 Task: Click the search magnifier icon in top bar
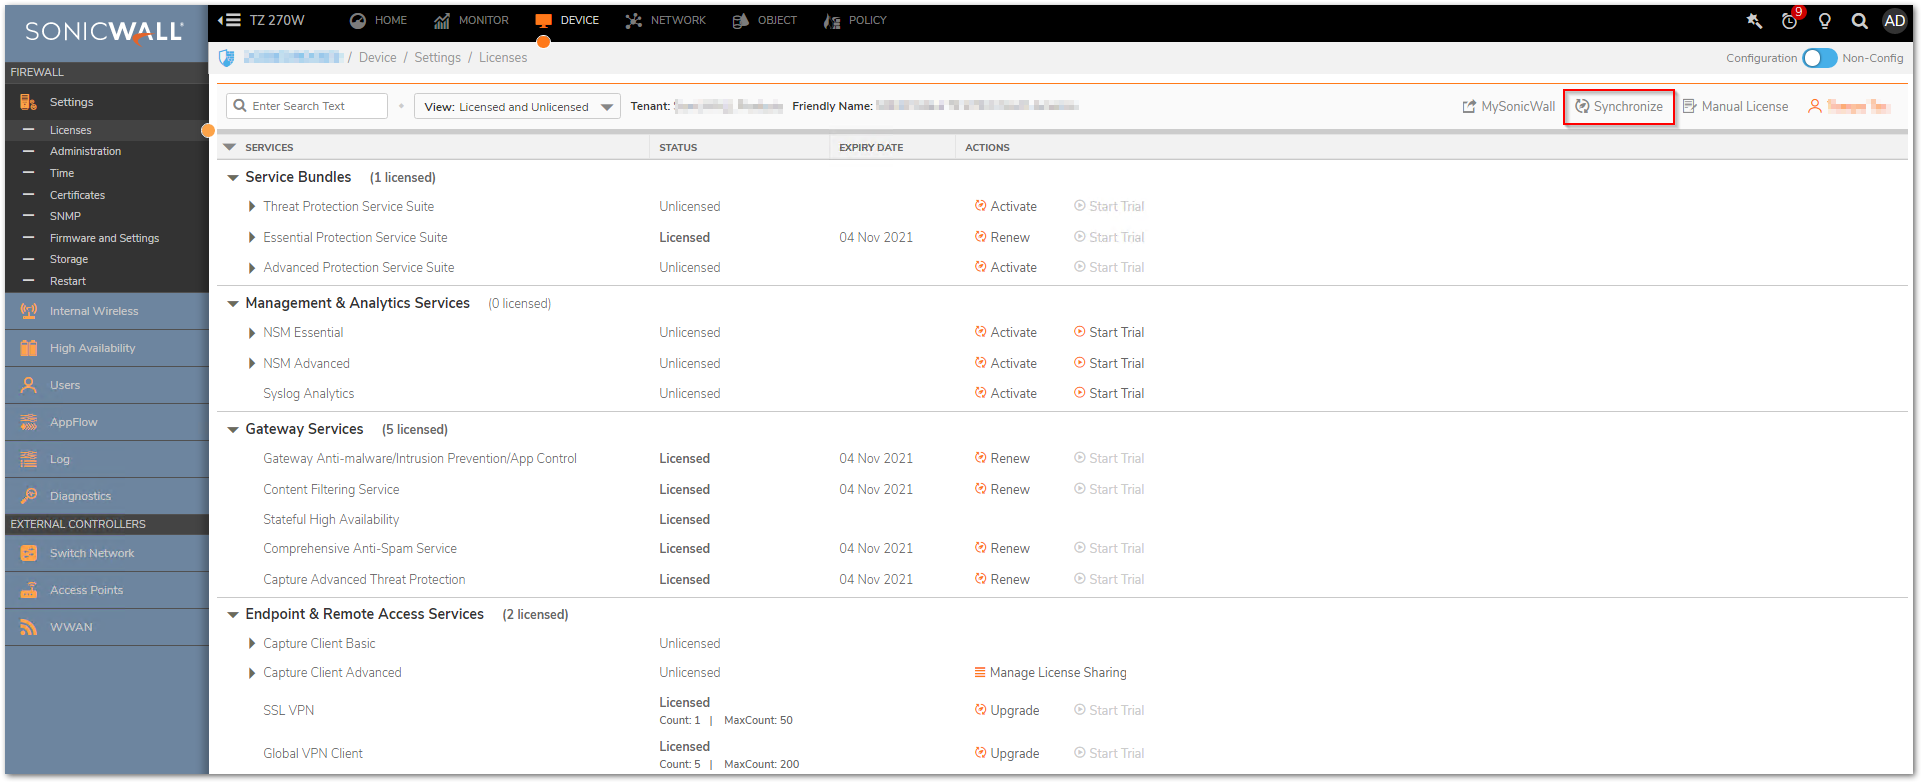pyautogui.click(x=1859, y=21)
